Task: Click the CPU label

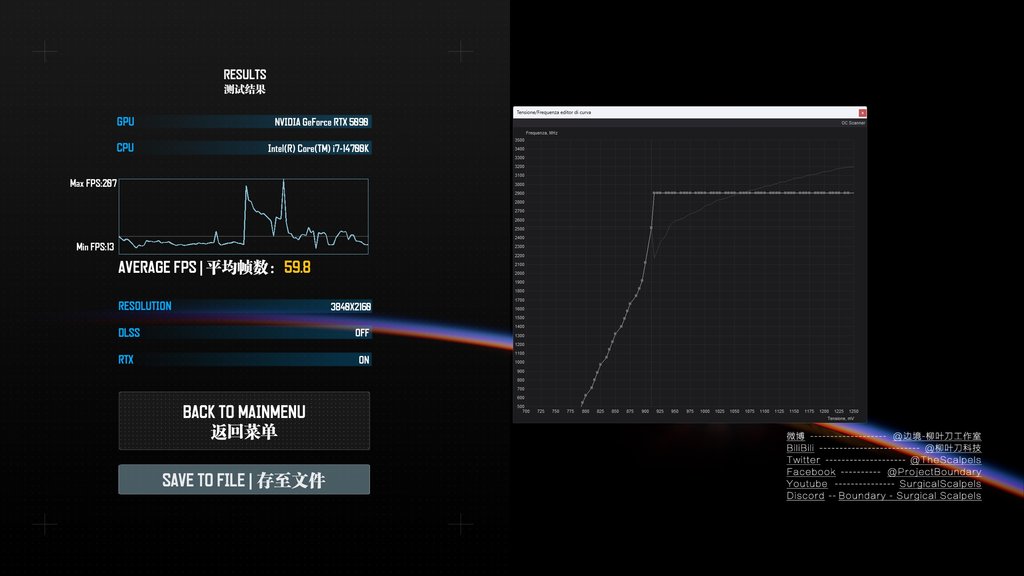Action: pos(125,148)
